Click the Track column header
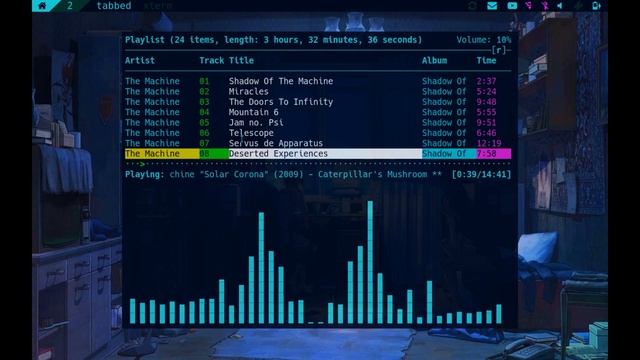Image resolution: width=640 pixels, height=360 pixels. coord(211,60)
